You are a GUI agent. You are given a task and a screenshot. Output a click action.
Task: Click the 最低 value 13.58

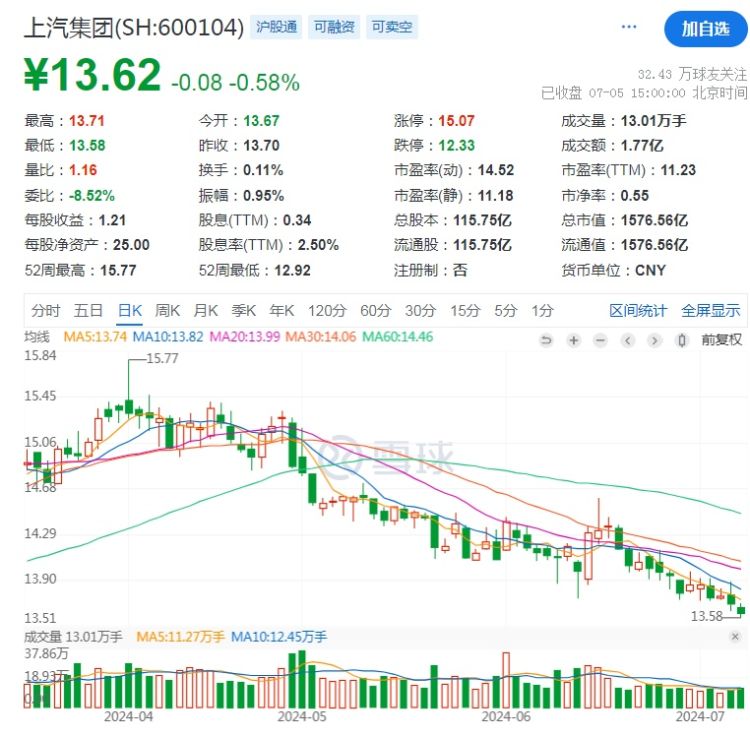[87, 145]
